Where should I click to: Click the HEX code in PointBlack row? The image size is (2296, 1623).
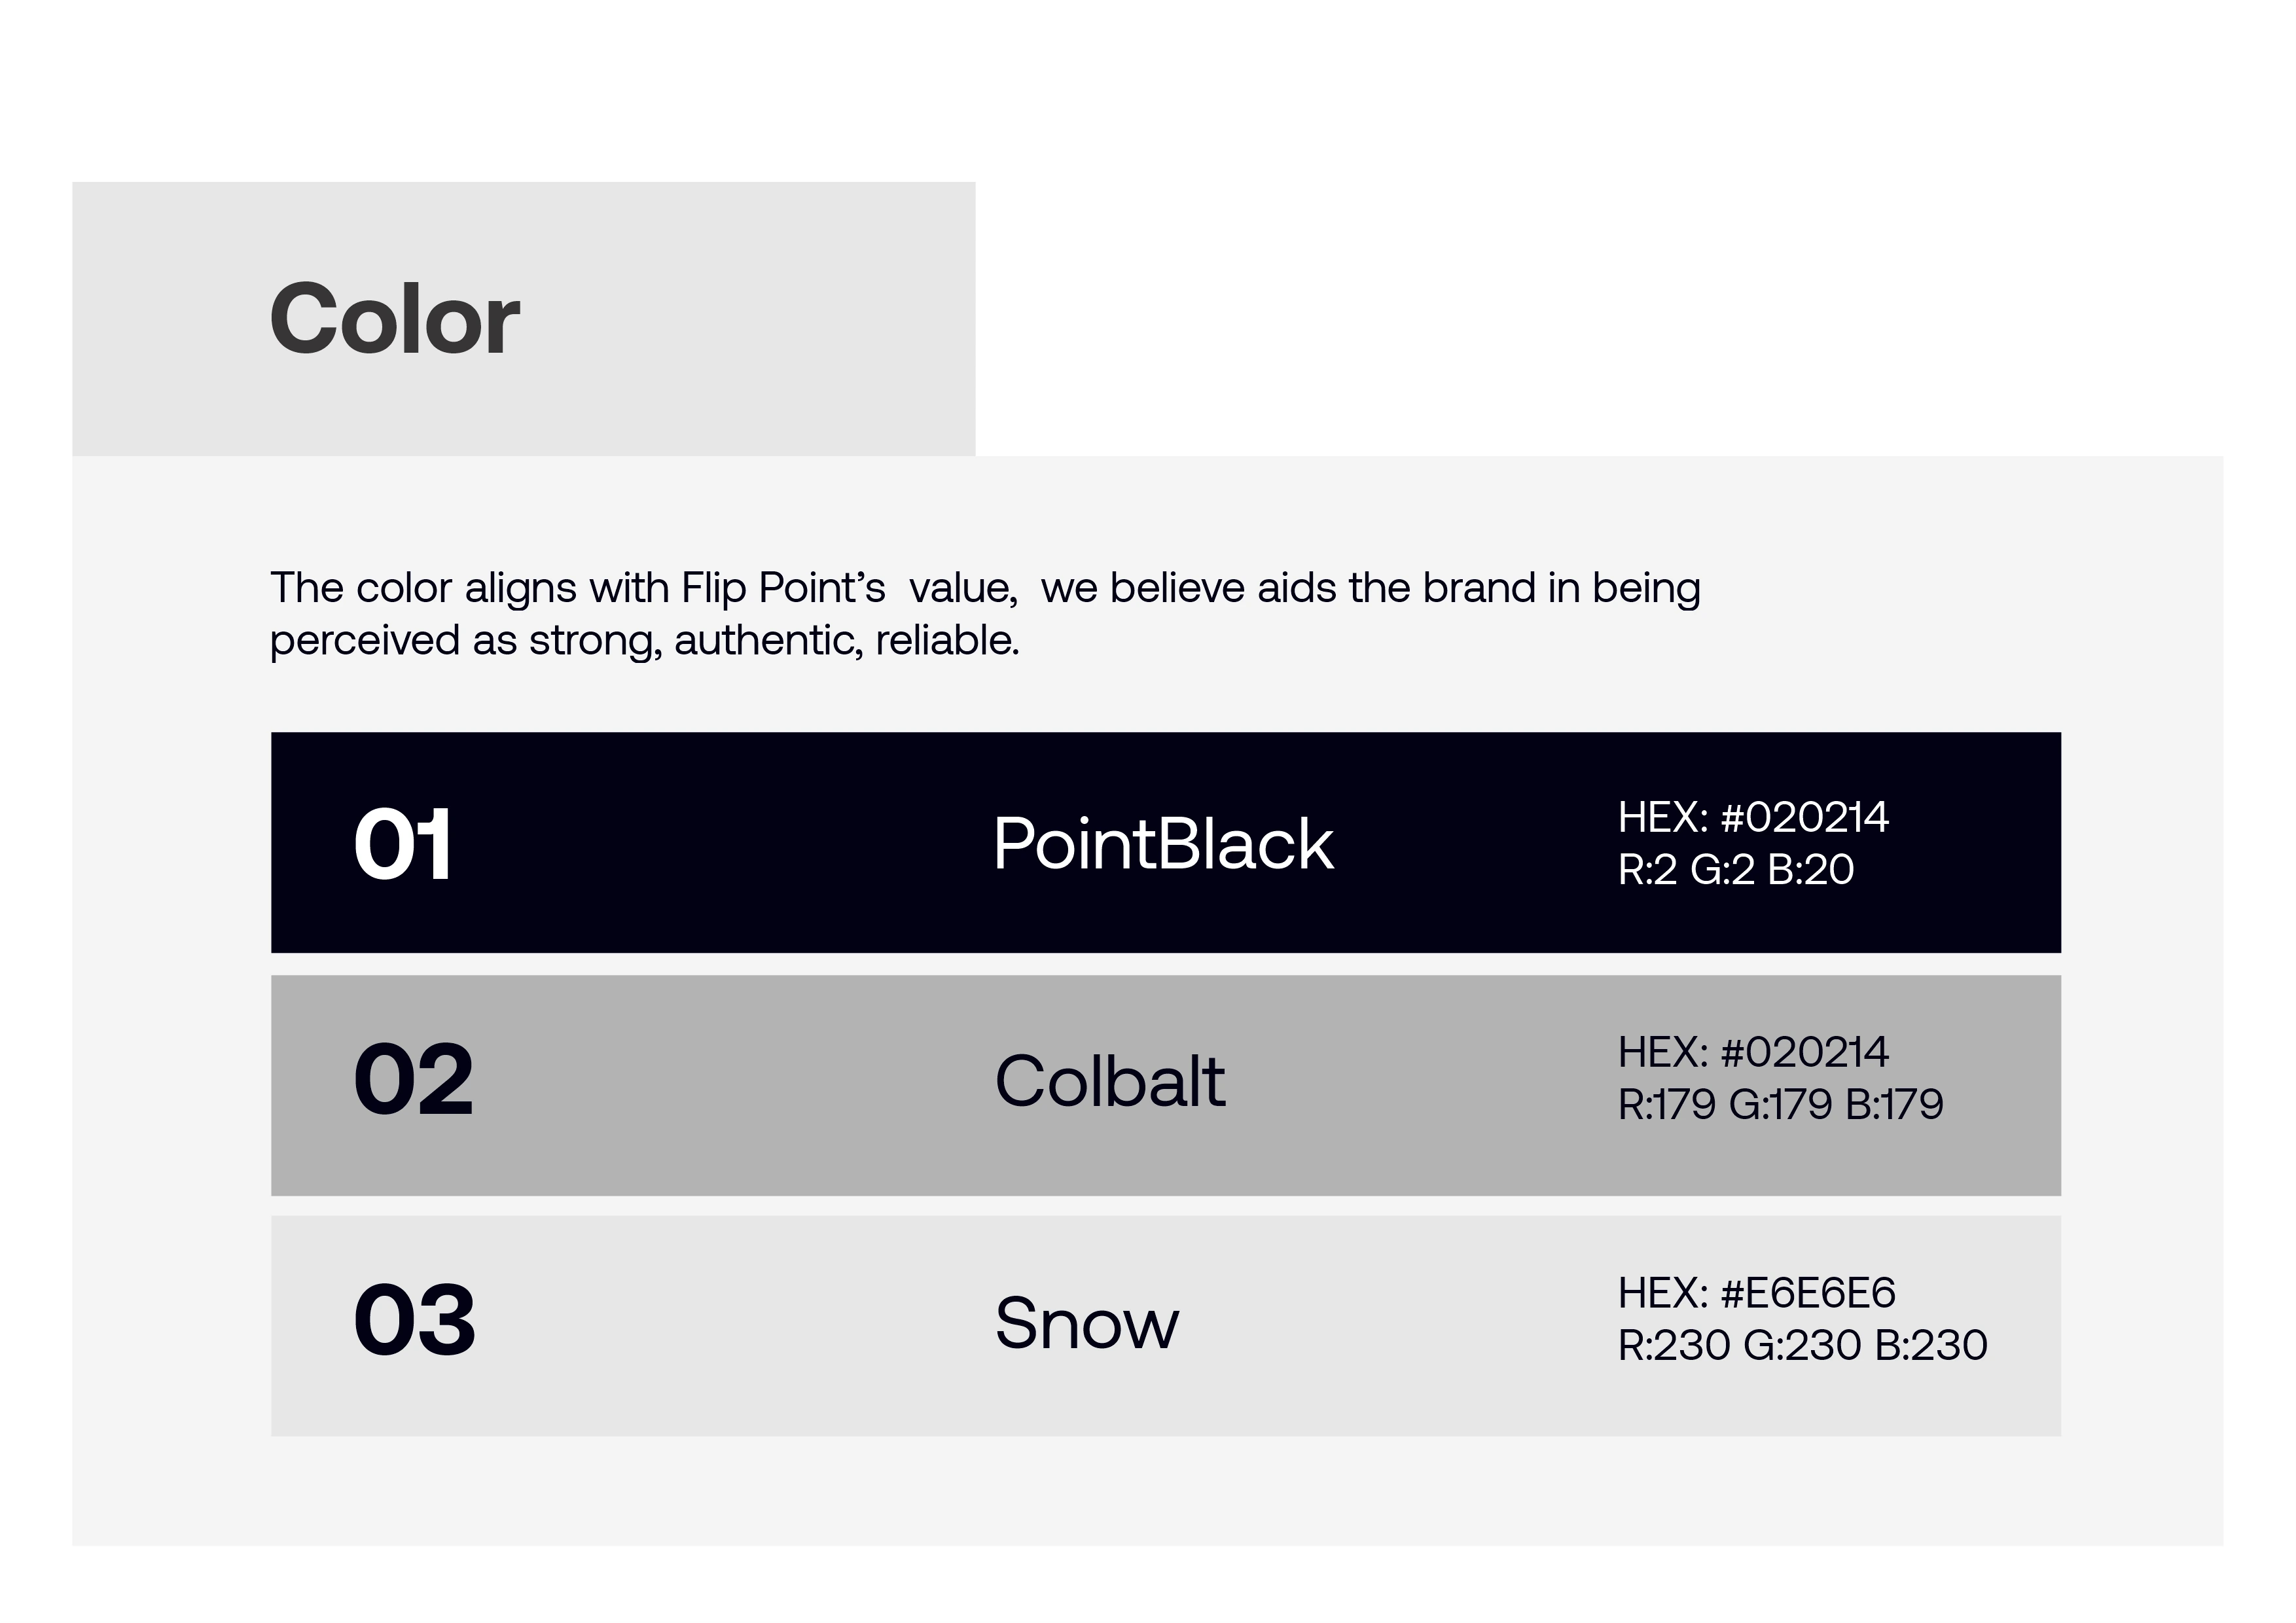pyautogui.click(x=1753, y=818)
